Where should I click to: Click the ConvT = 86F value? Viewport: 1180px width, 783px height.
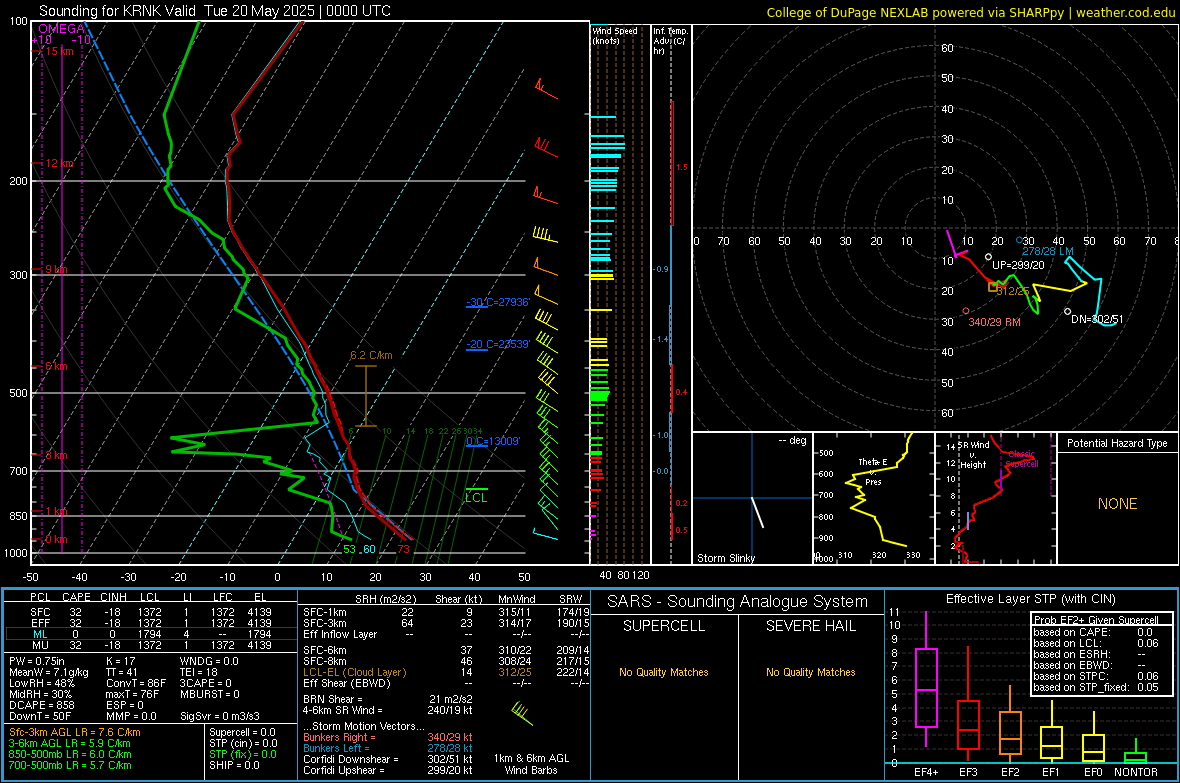tap(136, 684)
